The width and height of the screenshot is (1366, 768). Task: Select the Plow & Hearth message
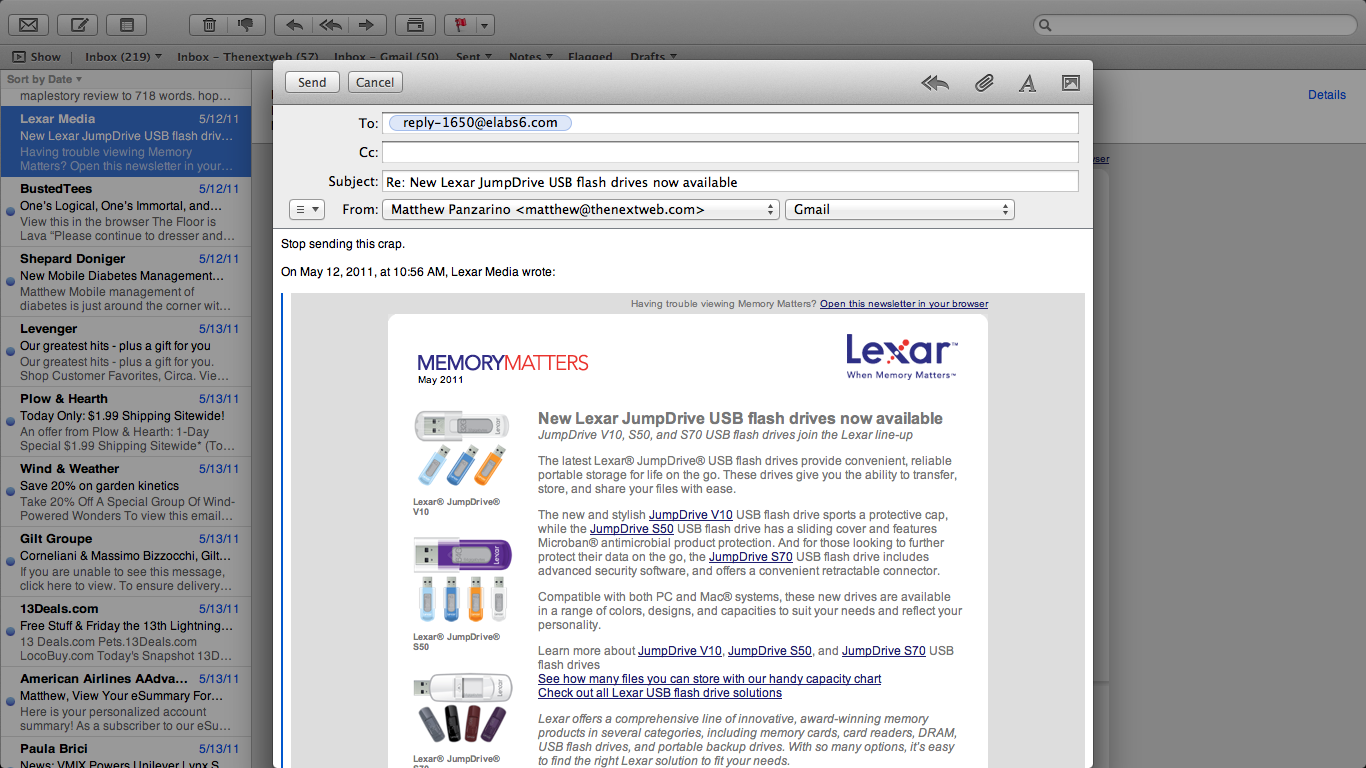point(126,422)
